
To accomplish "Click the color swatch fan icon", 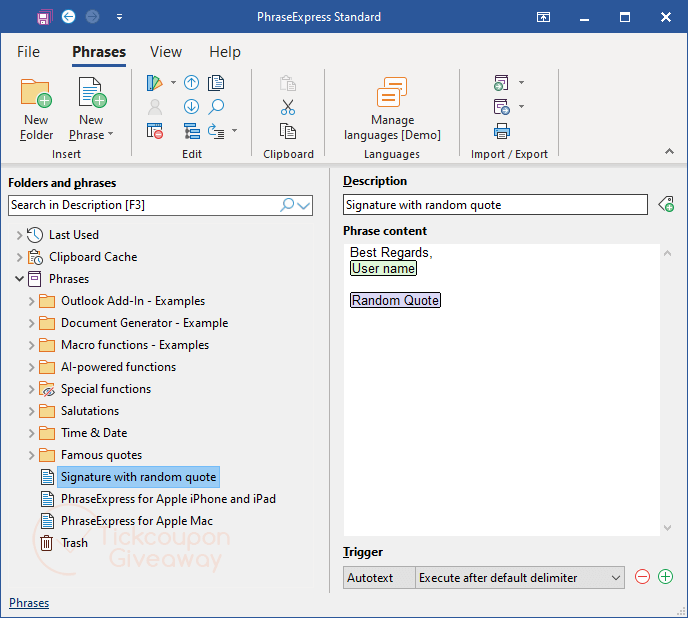I will 154,83.
